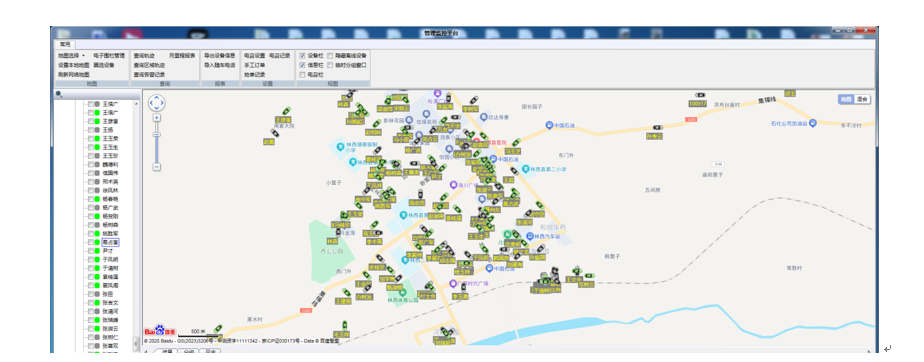Check the box for 尹才 in the tree
Image resolution: width=924 pixels, height=362 pixels.
pyautogui.click(x=91, y=251)
